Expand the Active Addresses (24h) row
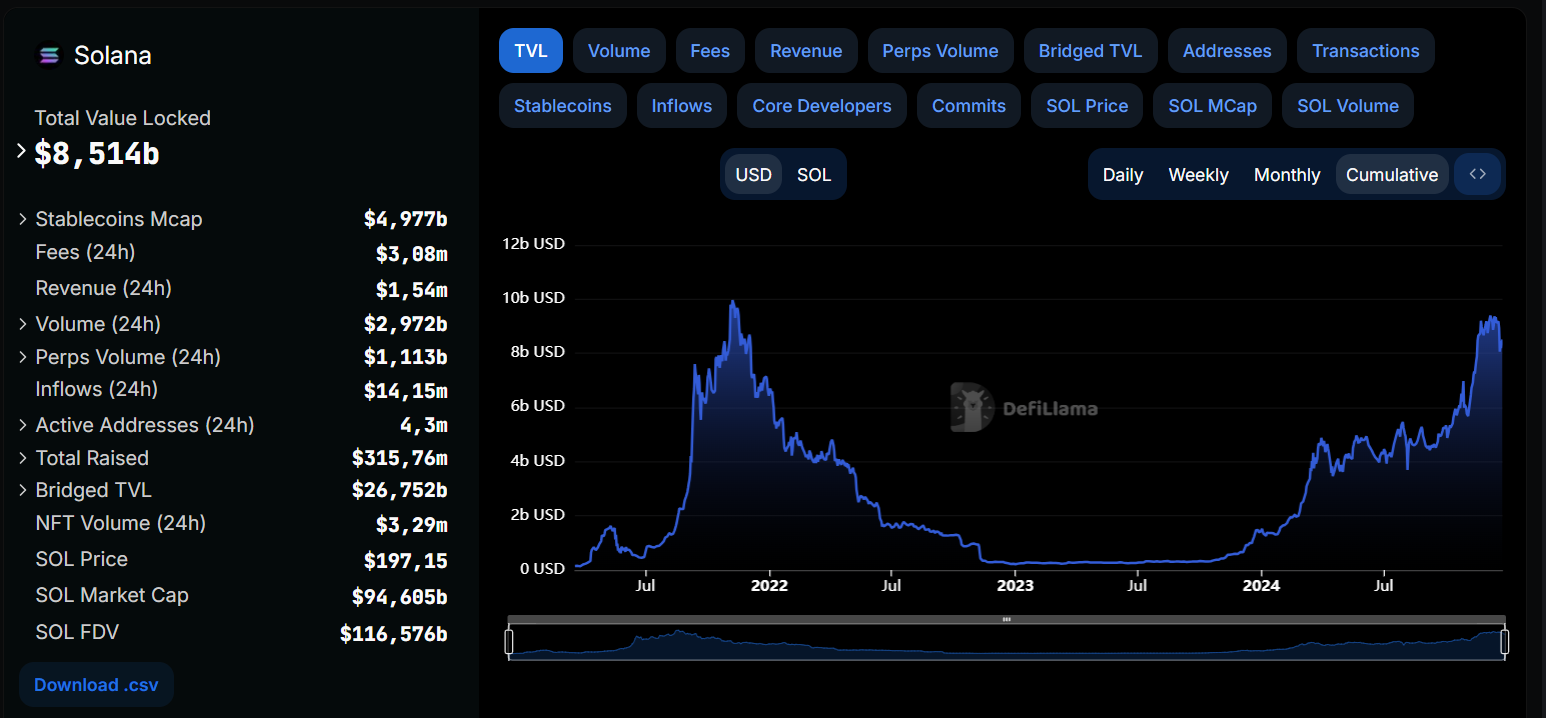 tap(23, 425)
